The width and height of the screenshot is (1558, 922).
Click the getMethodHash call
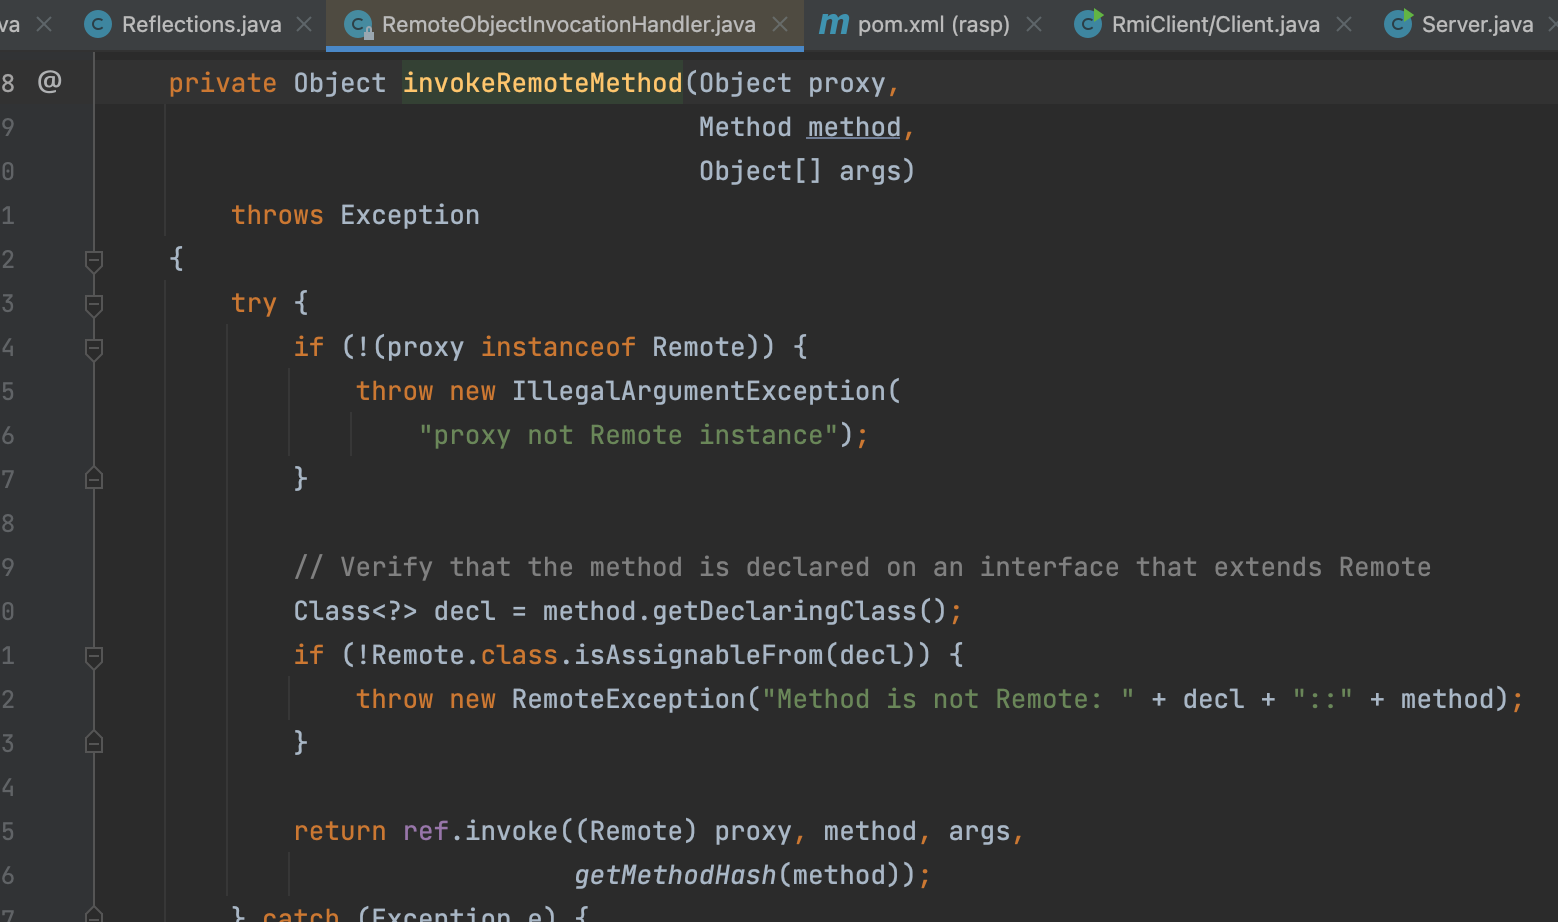(x=675, y=875)
